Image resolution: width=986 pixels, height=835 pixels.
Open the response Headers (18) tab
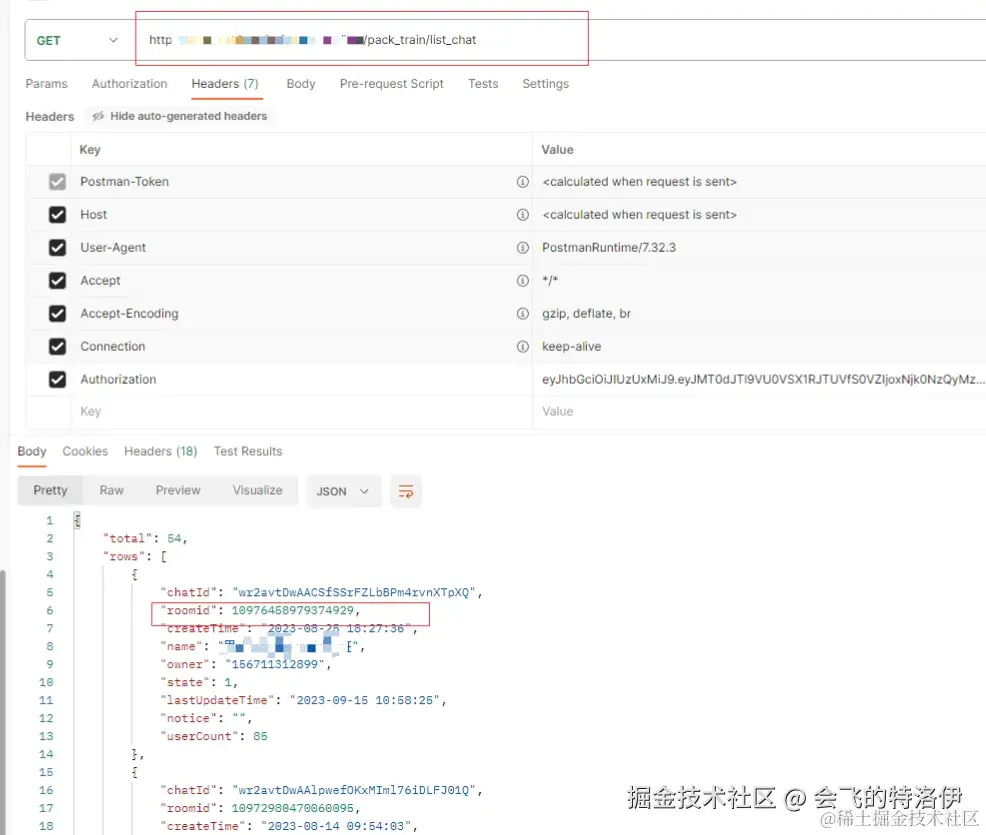click(x=160, y=451)
